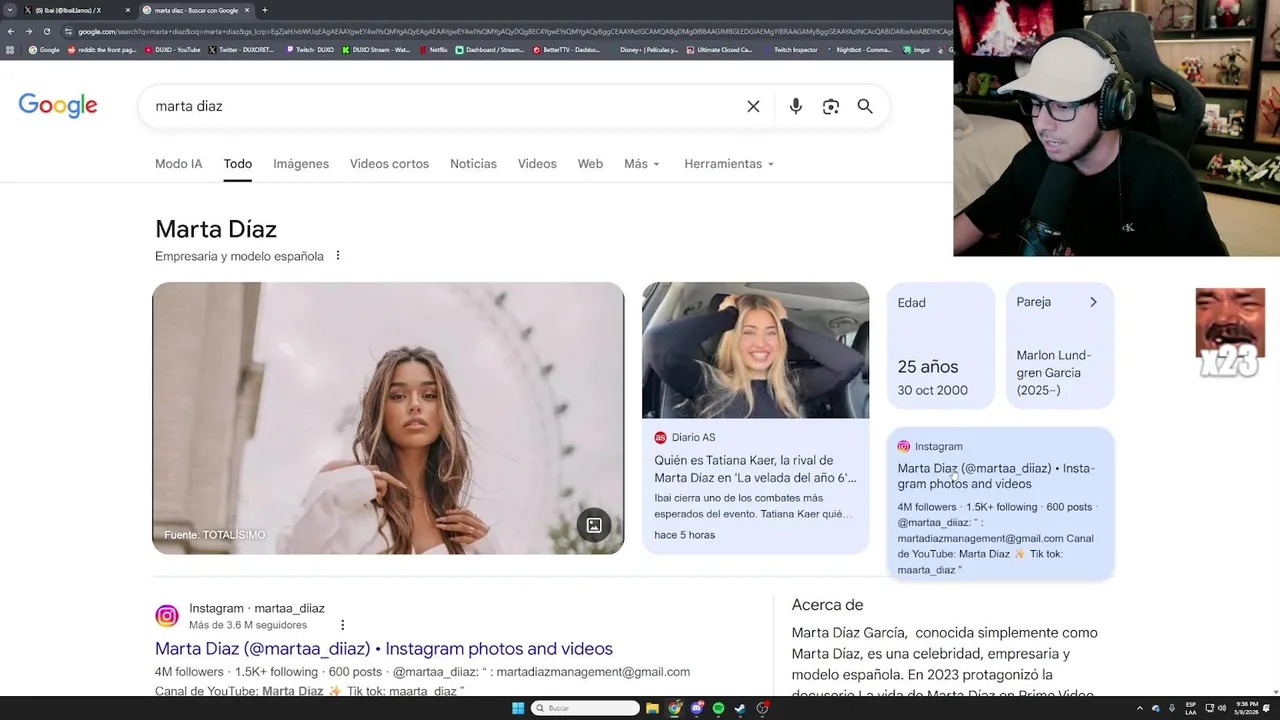The image size is (1280, 720).
Task: Switch to the Videos cortos tab
Action: 389,164
